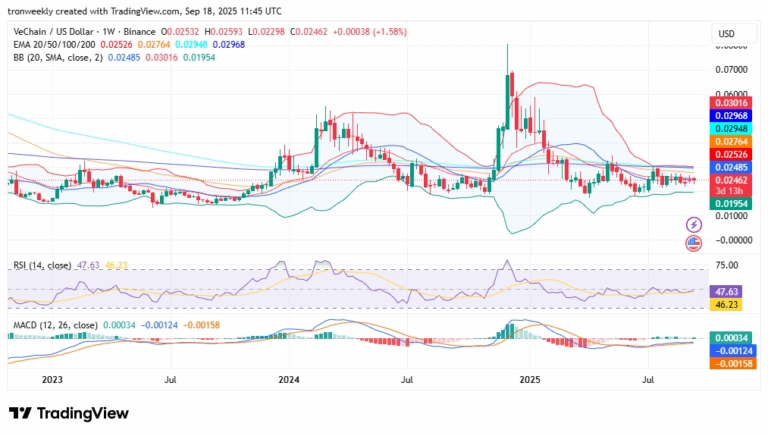This screenshot has width=768, height=436.
Task: Expand the MACD (12, 26, close) legend
Action: (54, 325)
